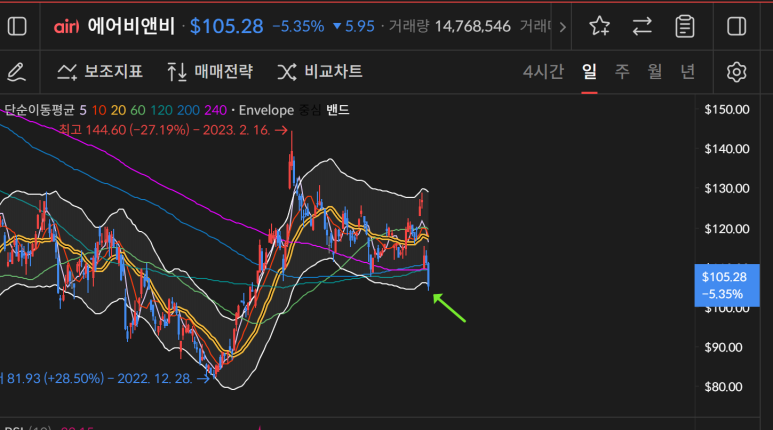Click the blue $105.28 price tag on axis
773x430 pixels.
tap(727, 286)
